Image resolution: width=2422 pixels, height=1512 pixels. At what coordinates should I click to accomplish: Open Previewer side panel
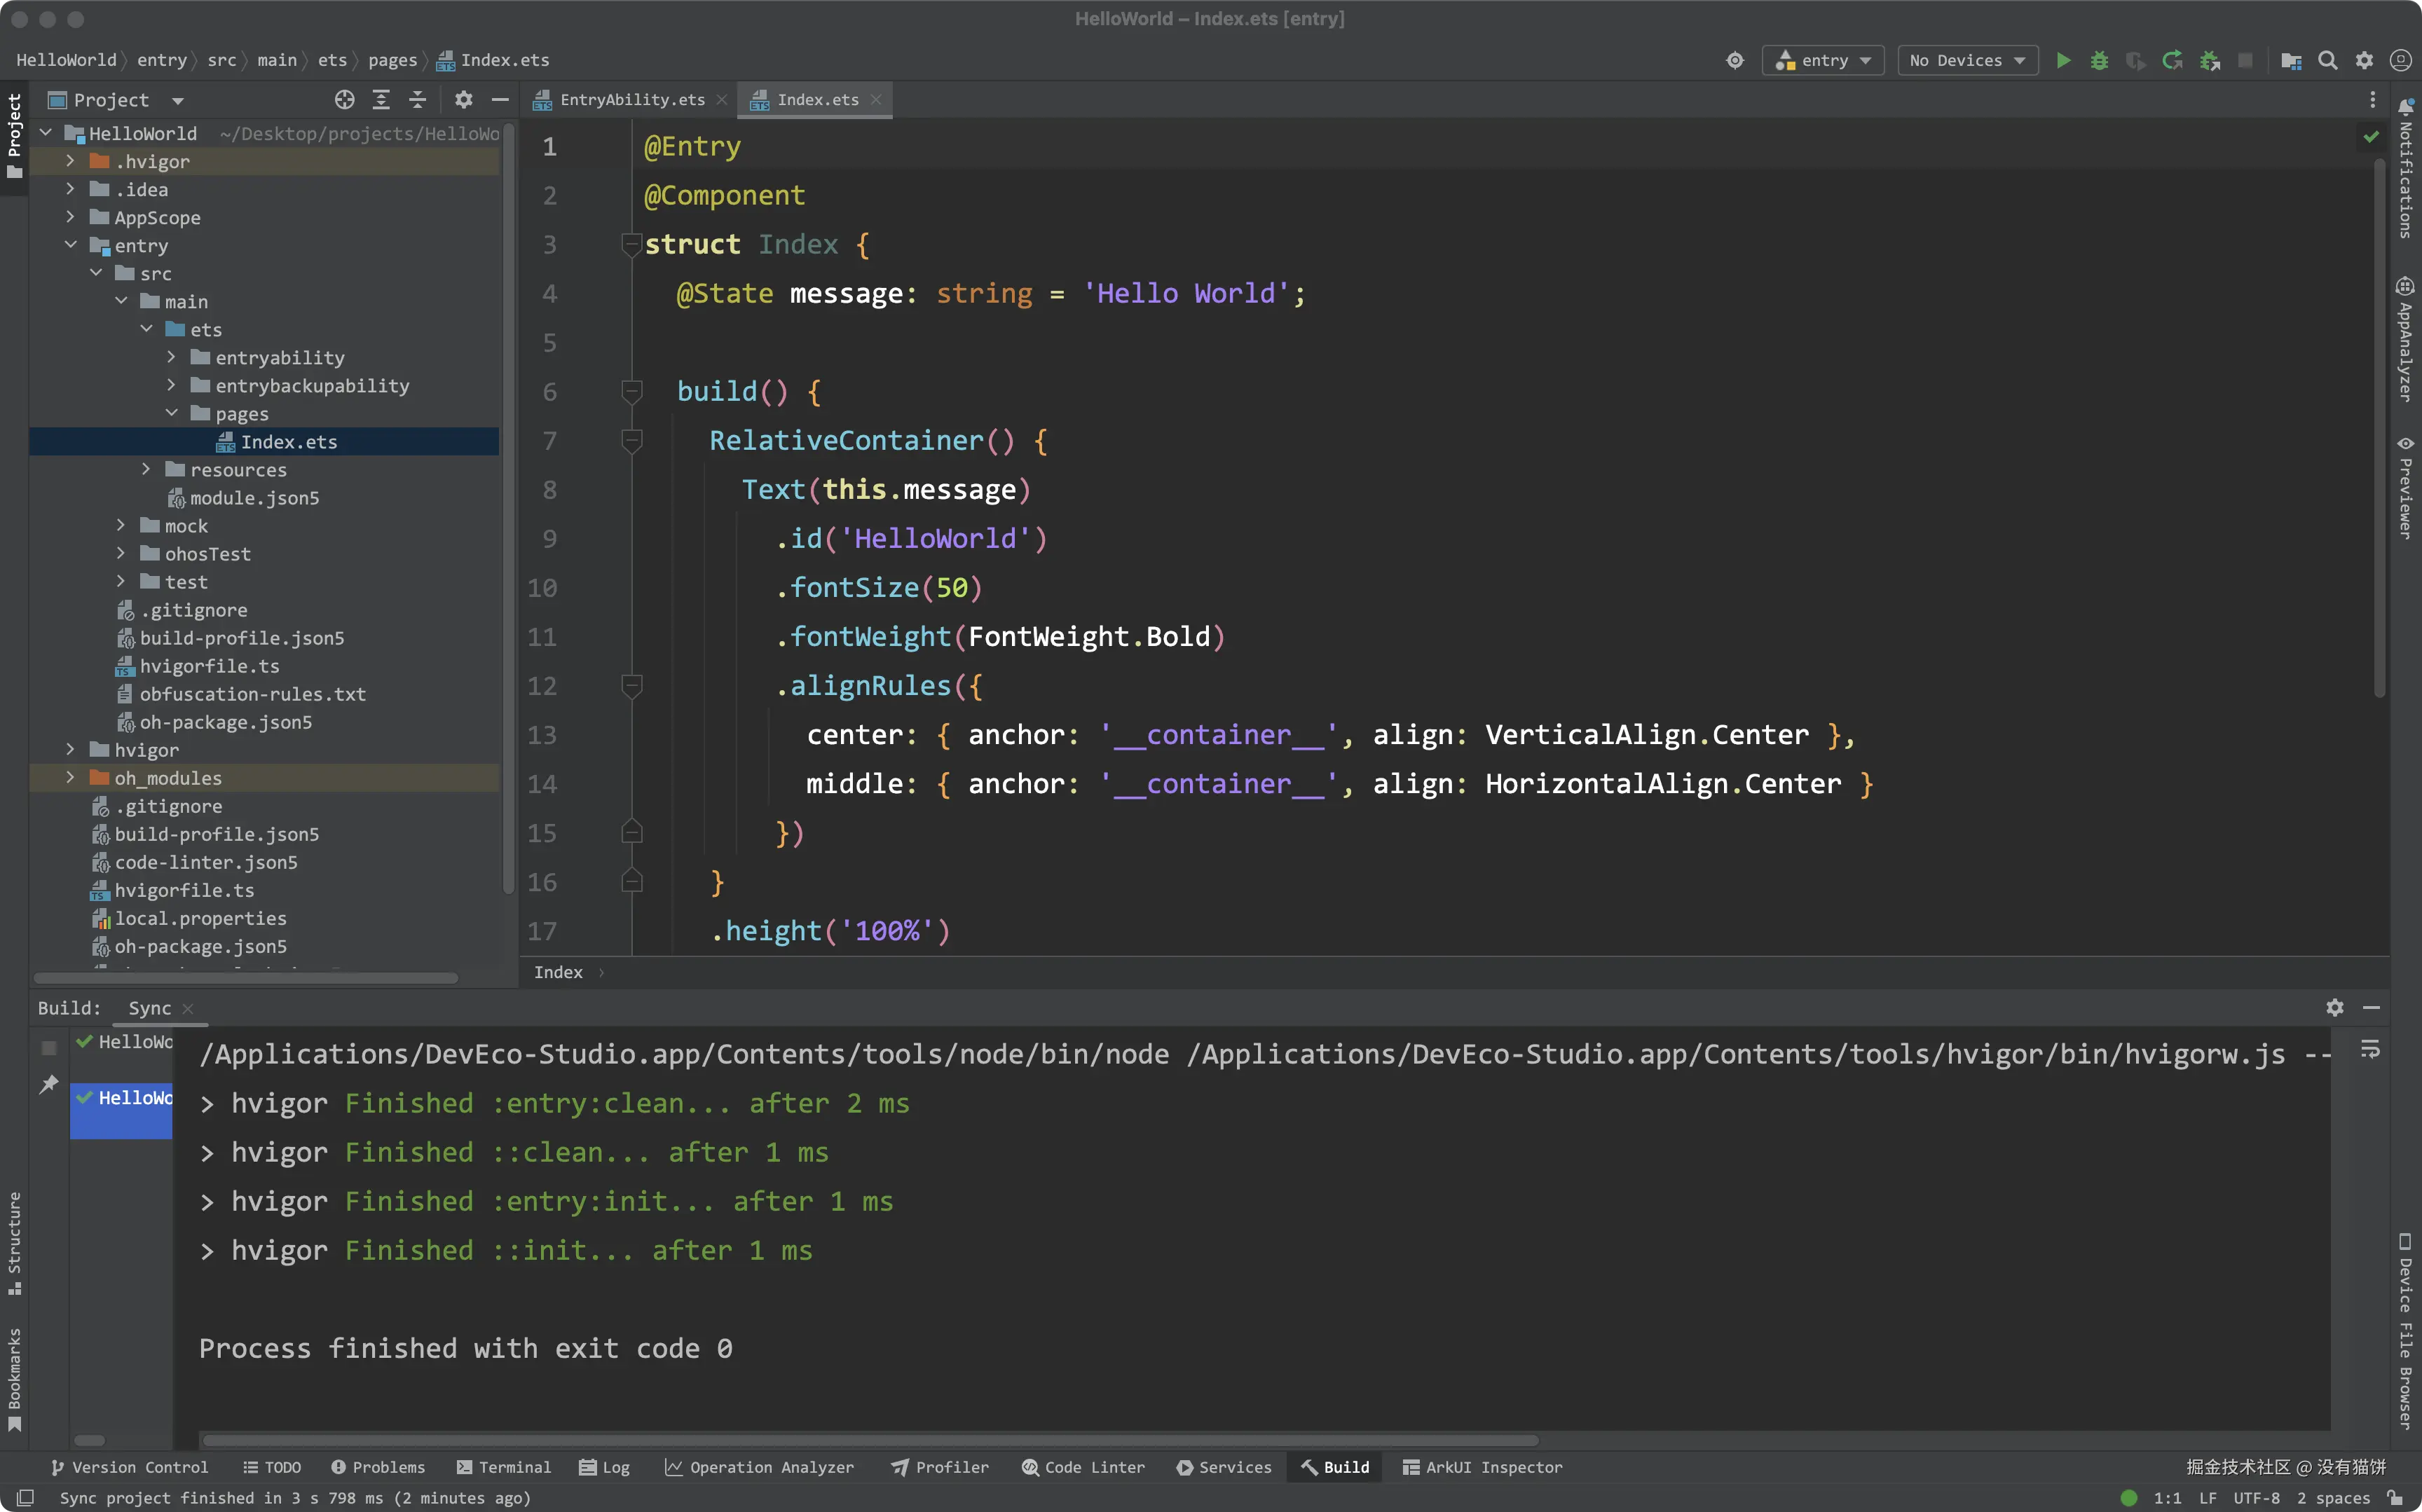2406,488
